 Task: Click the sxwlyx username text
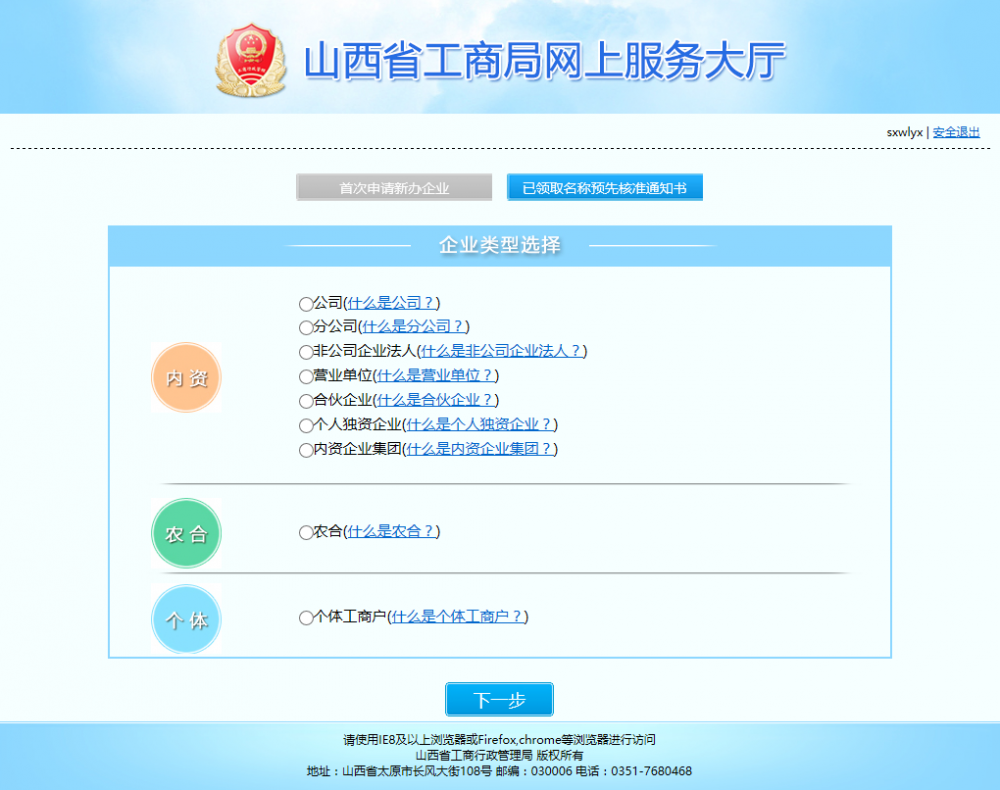coord(901,131)
